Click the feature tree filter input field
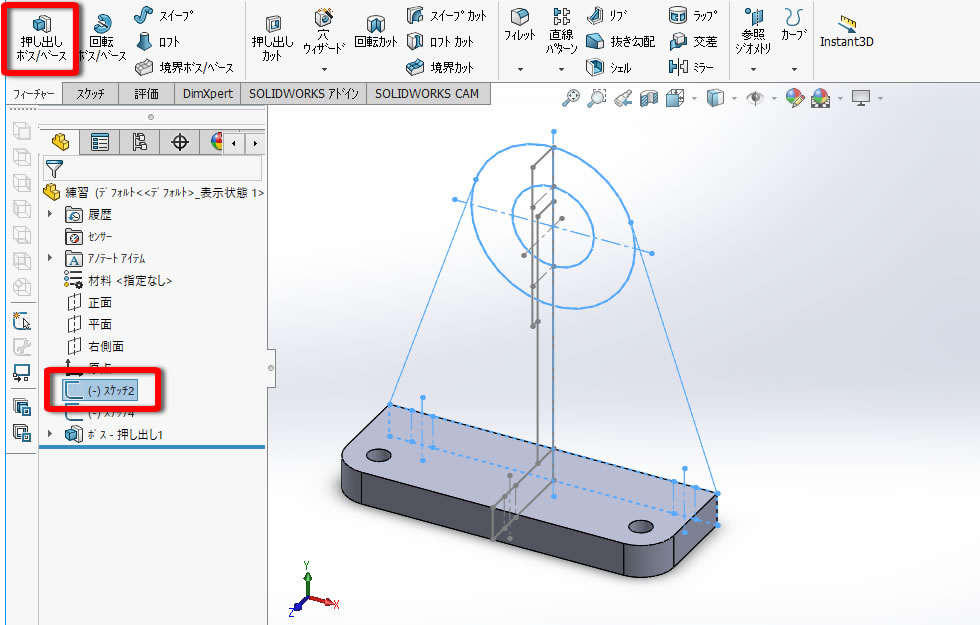 (152, 168)
